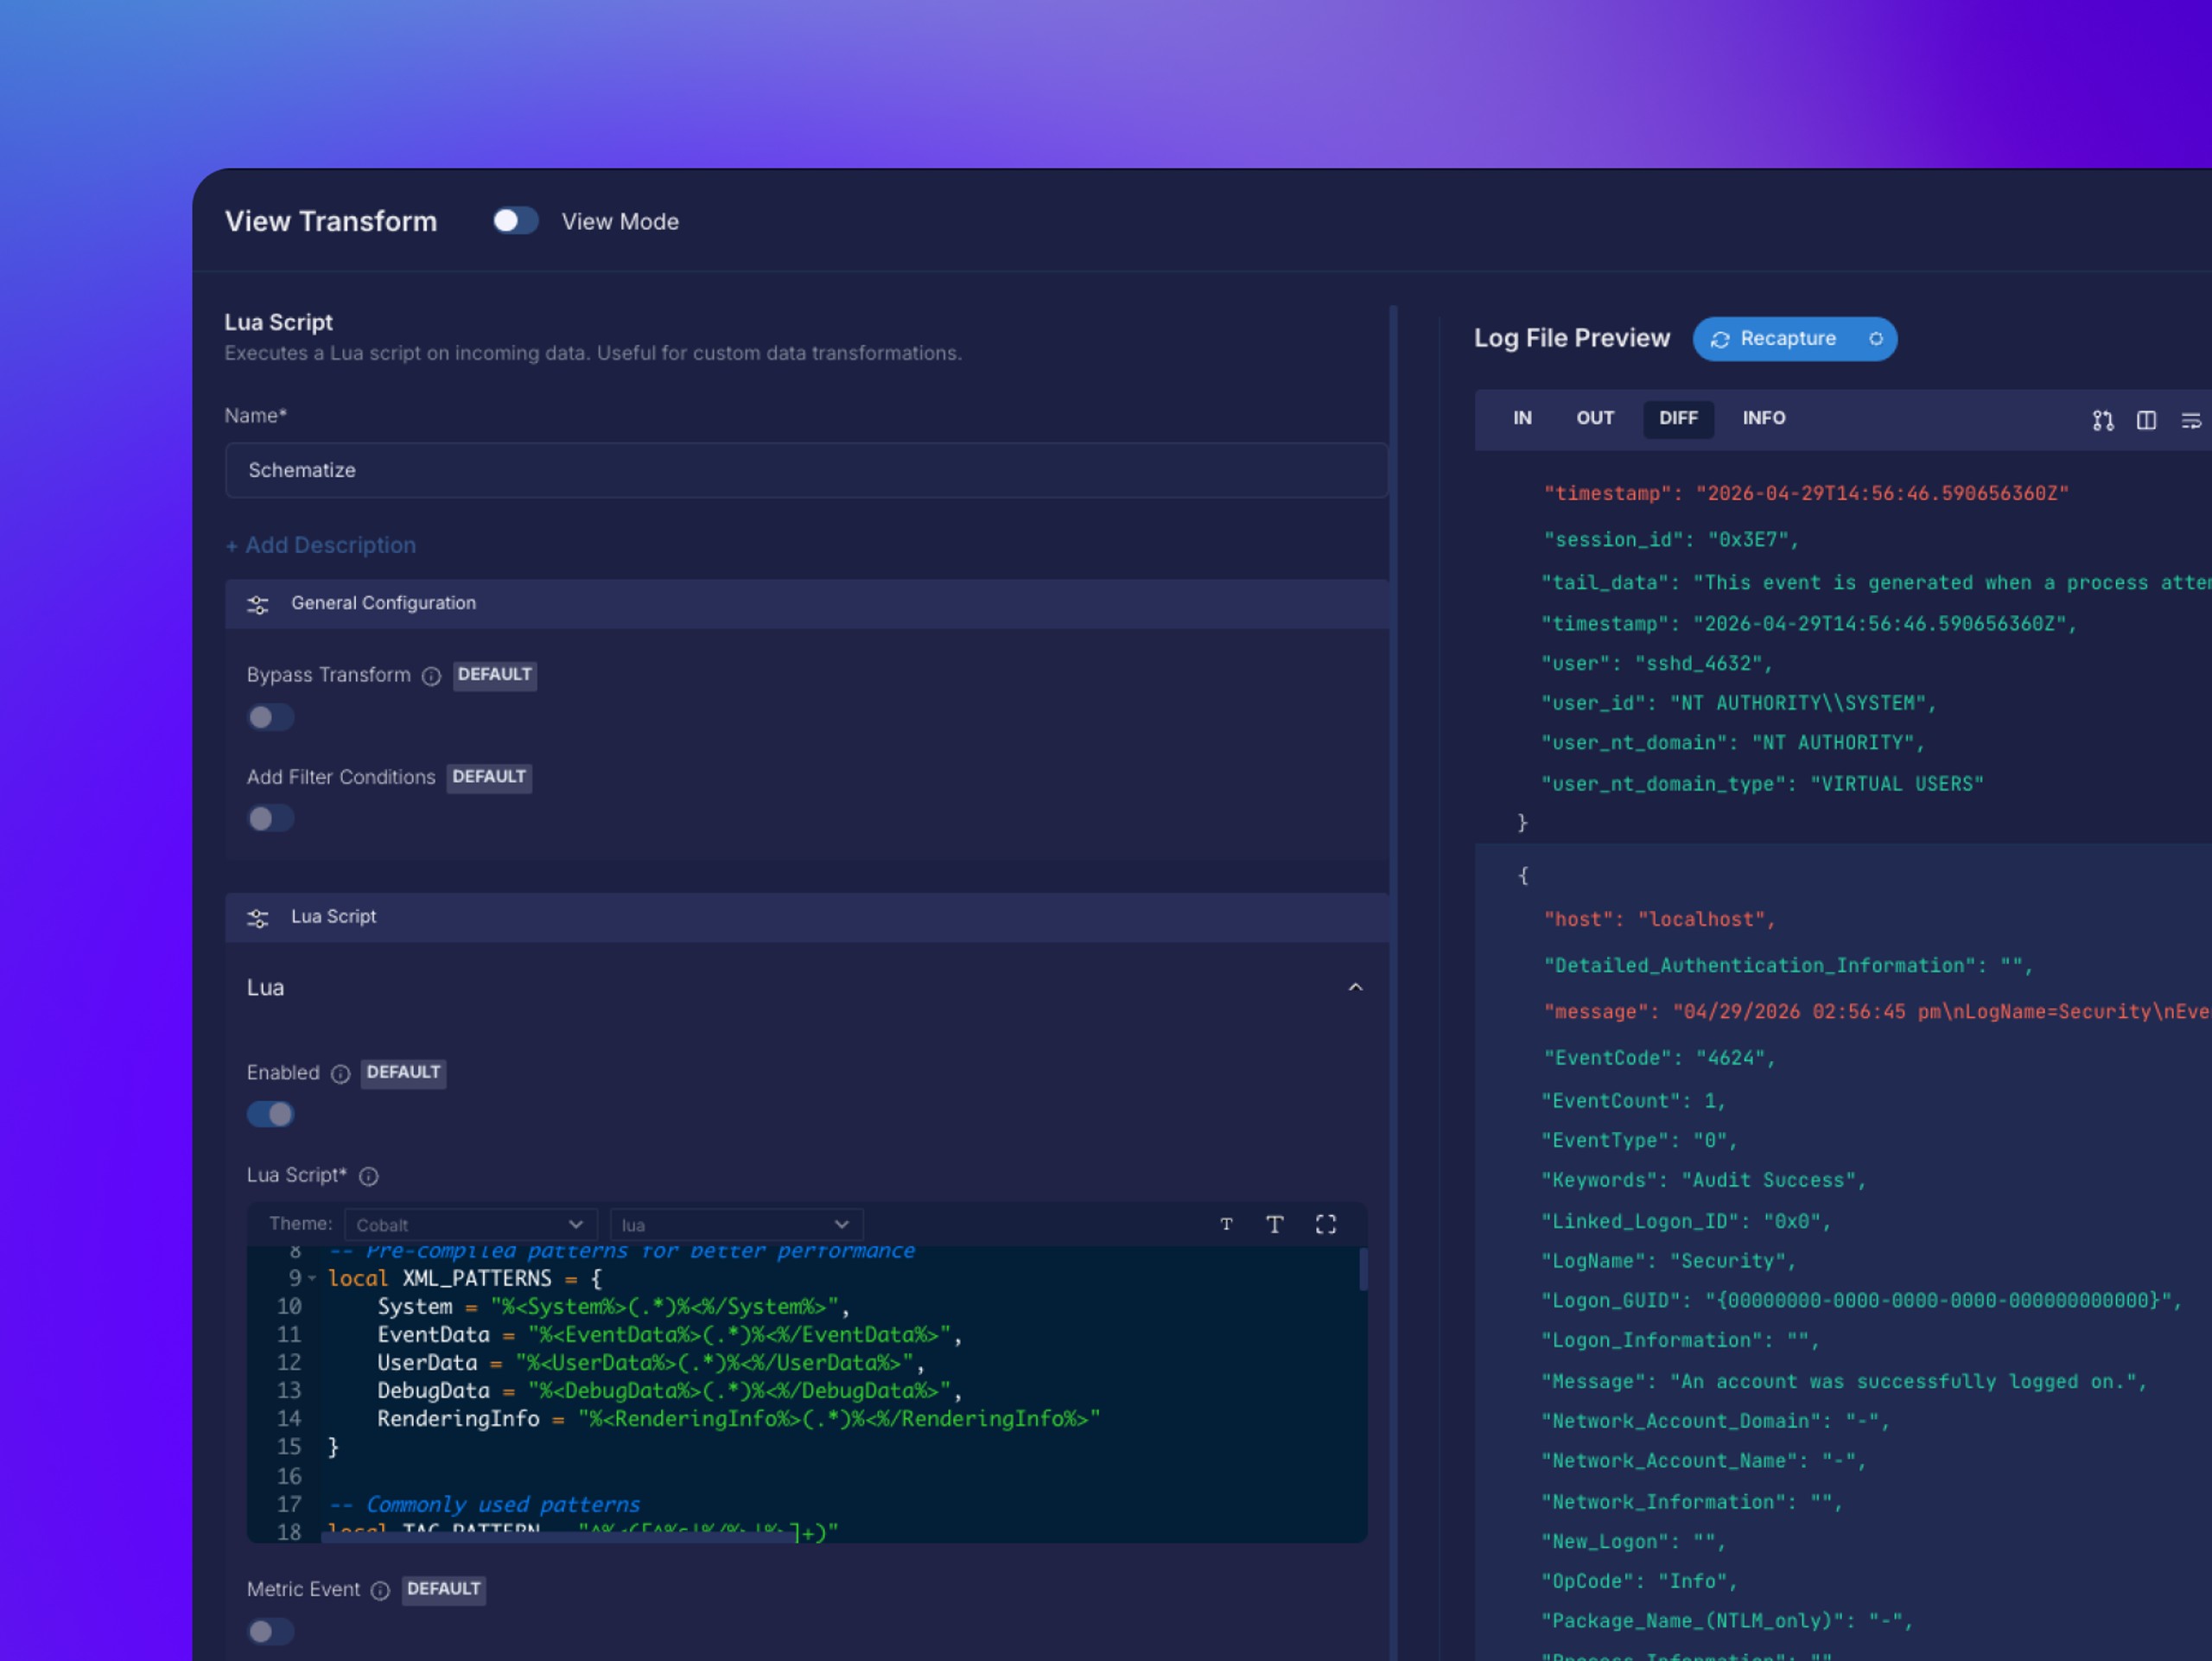Open the Cobalt theme dropdown
The height and width of the screenshot is (1661, 2212).
[x=470, y=1225]
